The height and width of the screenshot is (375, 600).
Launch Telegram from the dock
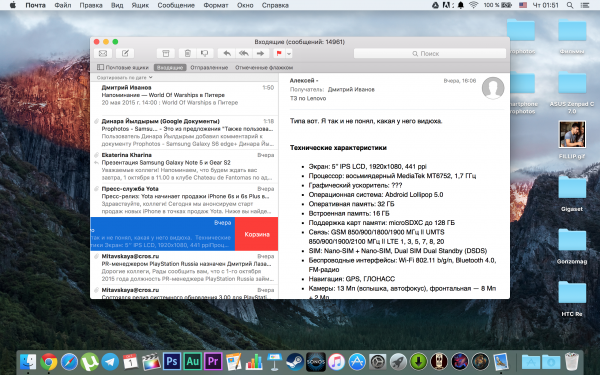110,362
